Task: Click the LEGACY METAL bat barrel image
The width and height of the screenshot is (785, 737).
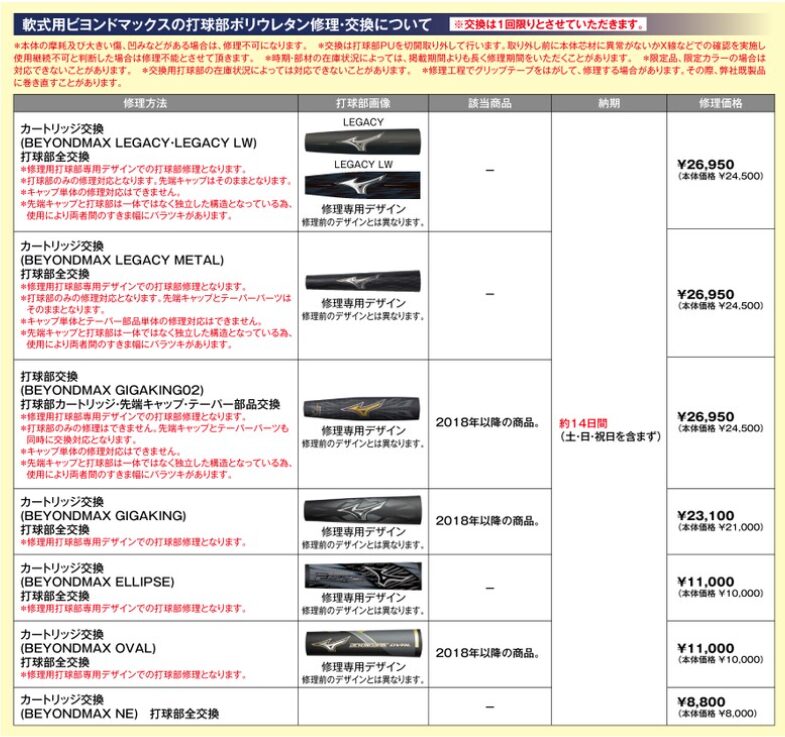Action: (363, 281)
